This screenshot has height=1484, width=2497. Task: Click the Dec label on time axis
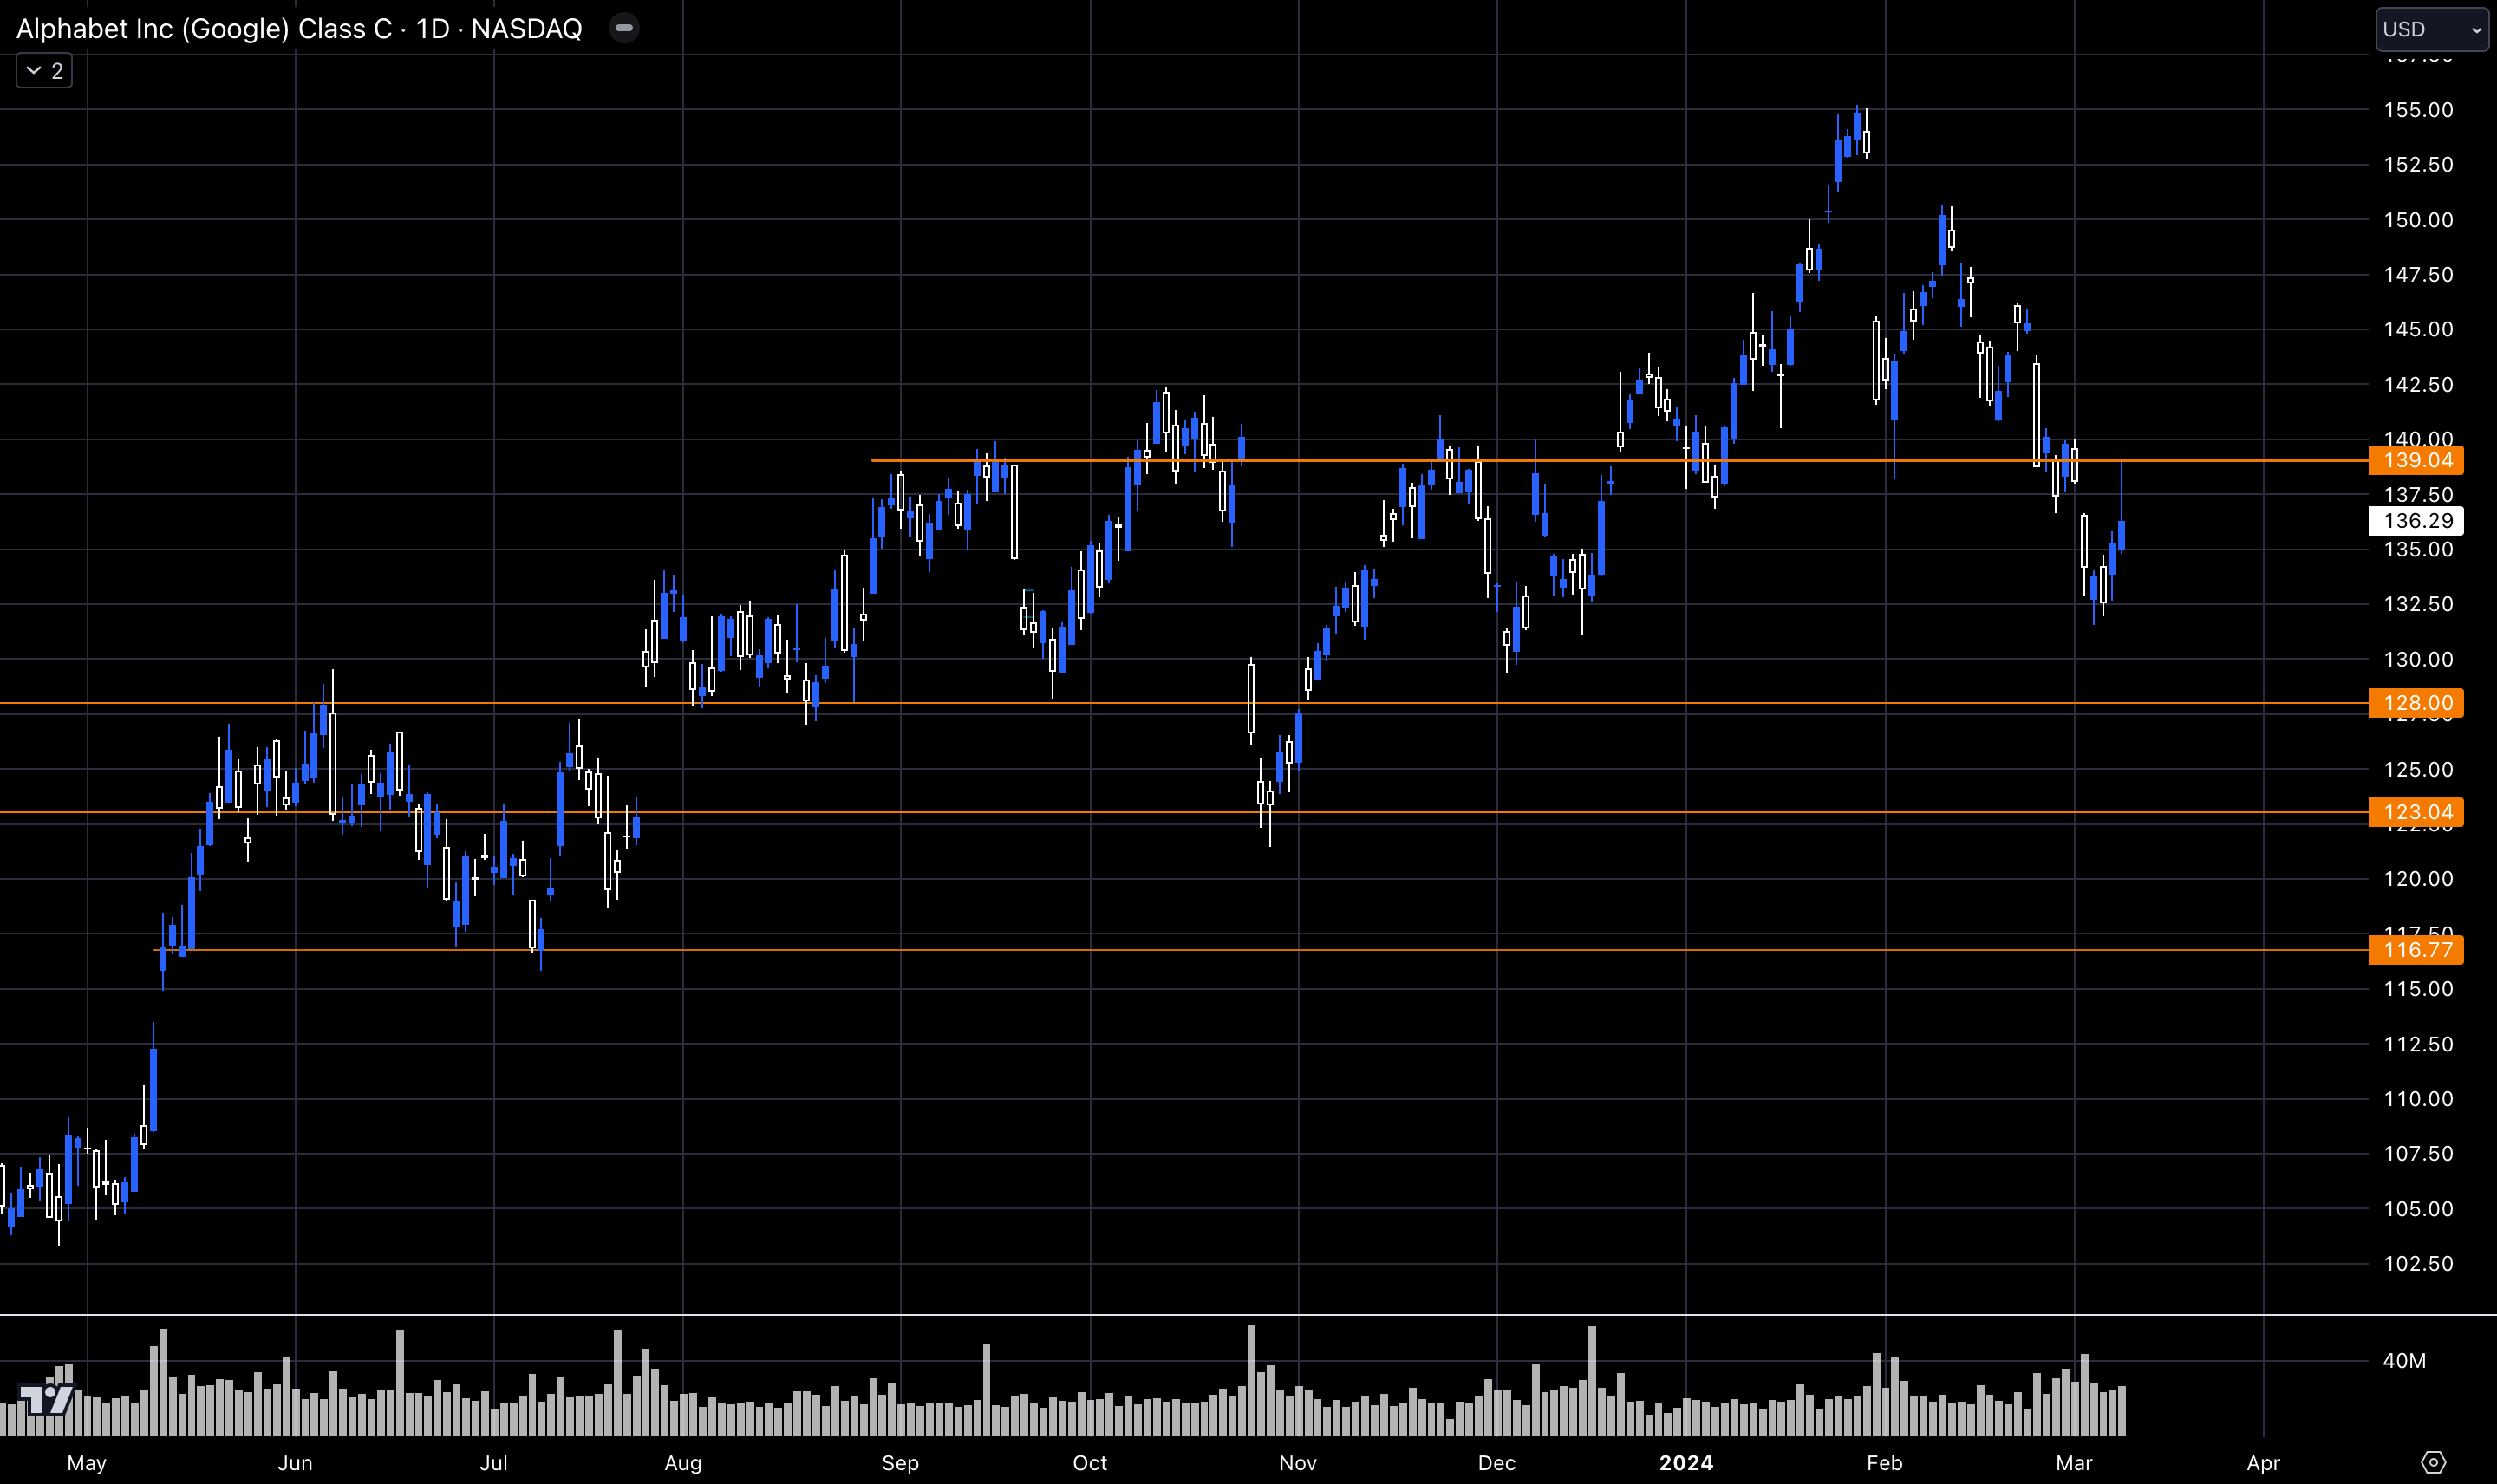[x=1497, y=1463]
